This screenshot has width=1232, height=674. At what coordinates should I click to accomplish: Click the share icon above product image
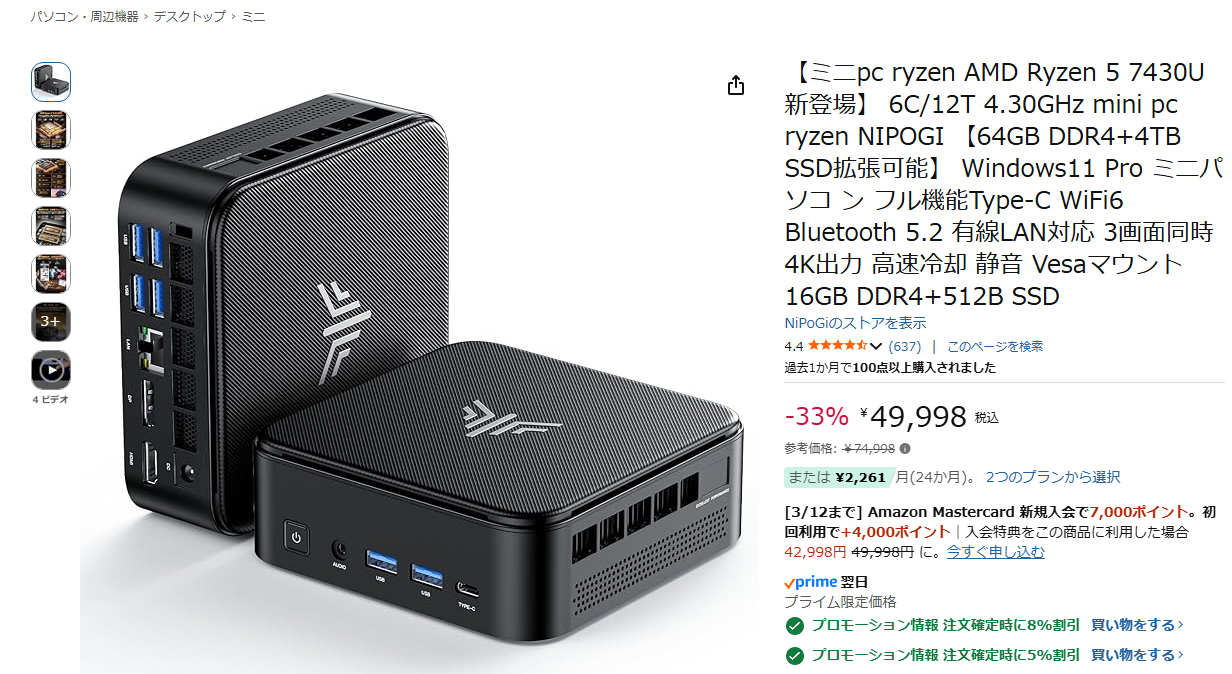[x=736, y=85]
